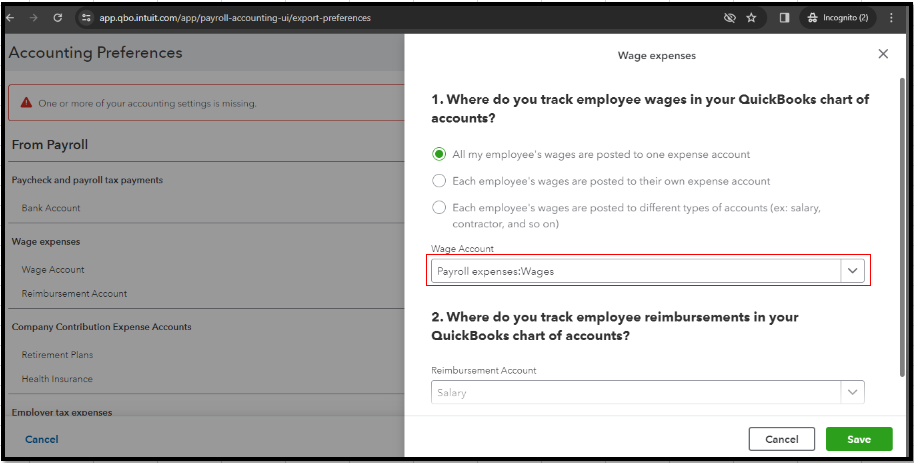Screen dimensions: 914x463
Task: Close the Wage expenses panel with X
Action: (883, 54)
